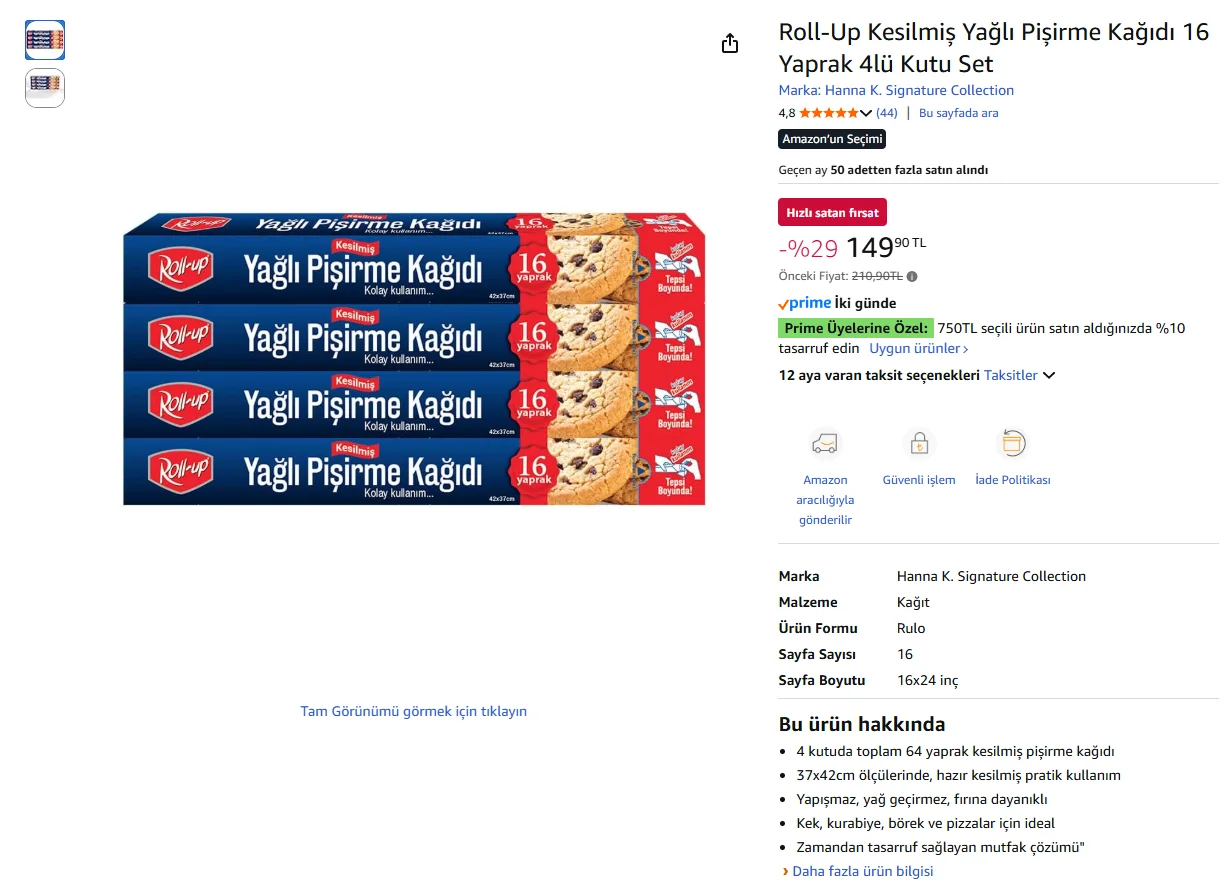Expand the Taksitler installment options

tap(1019, 375)
